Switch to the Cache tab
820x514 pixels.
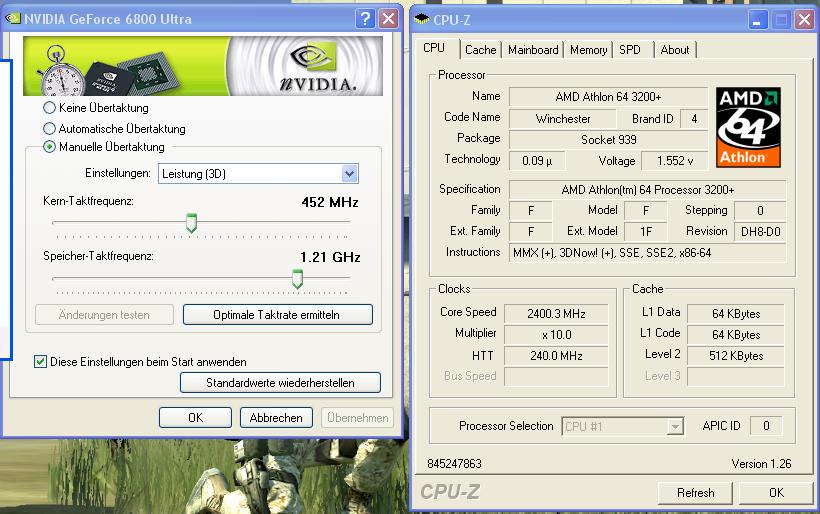pyautogui.click(x=481, y=50)
